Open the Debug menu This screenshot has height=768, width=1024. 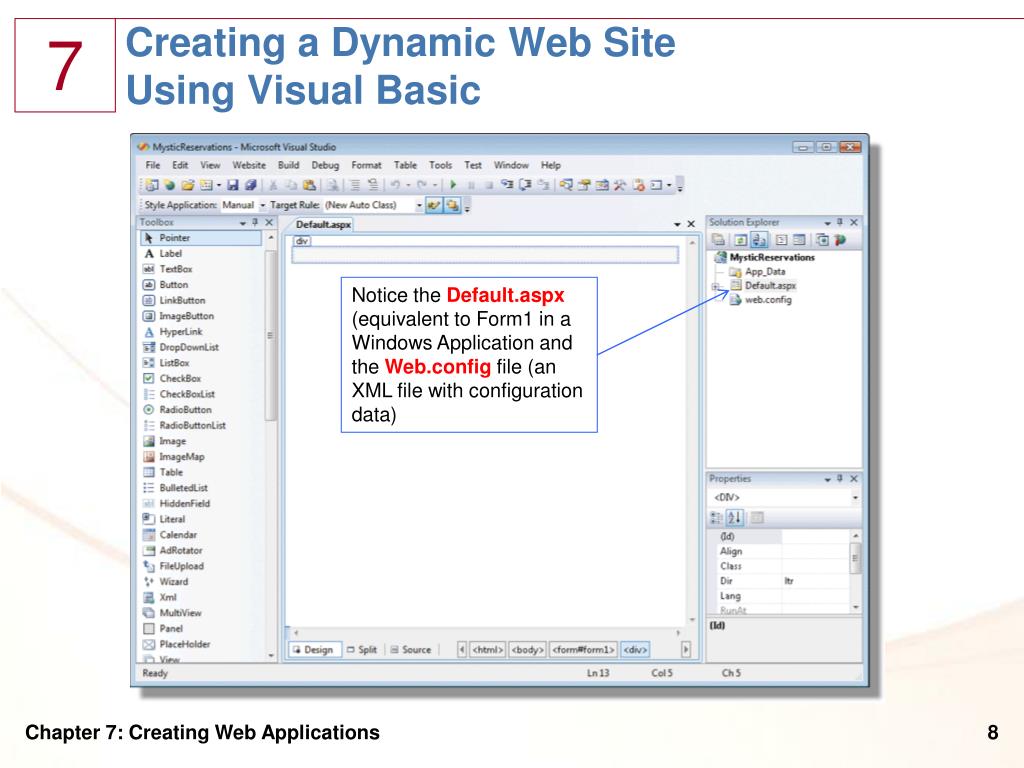(x=325, y=165)
